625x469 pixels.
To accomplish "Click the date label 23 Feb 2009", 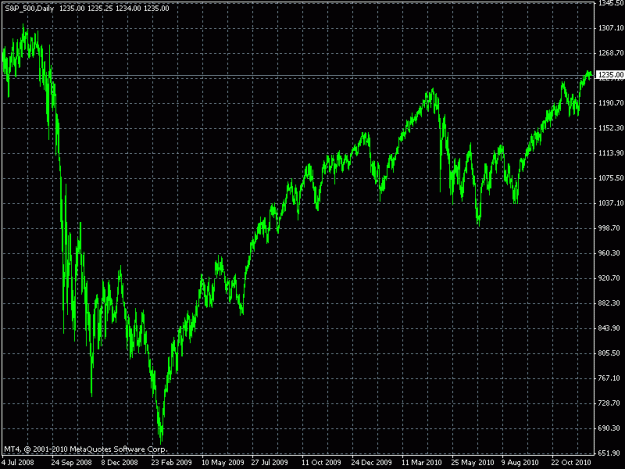I will [x=171, y=463].
